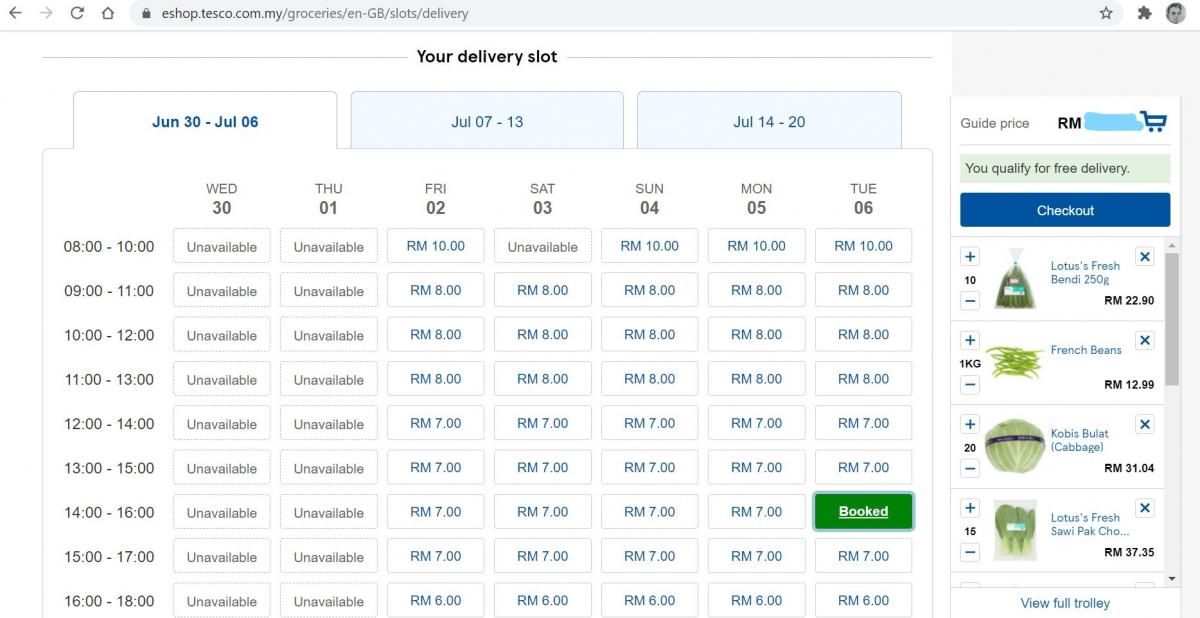Select the booked Tuesday 14:00 - 16:00 slot

coord(863,512)
